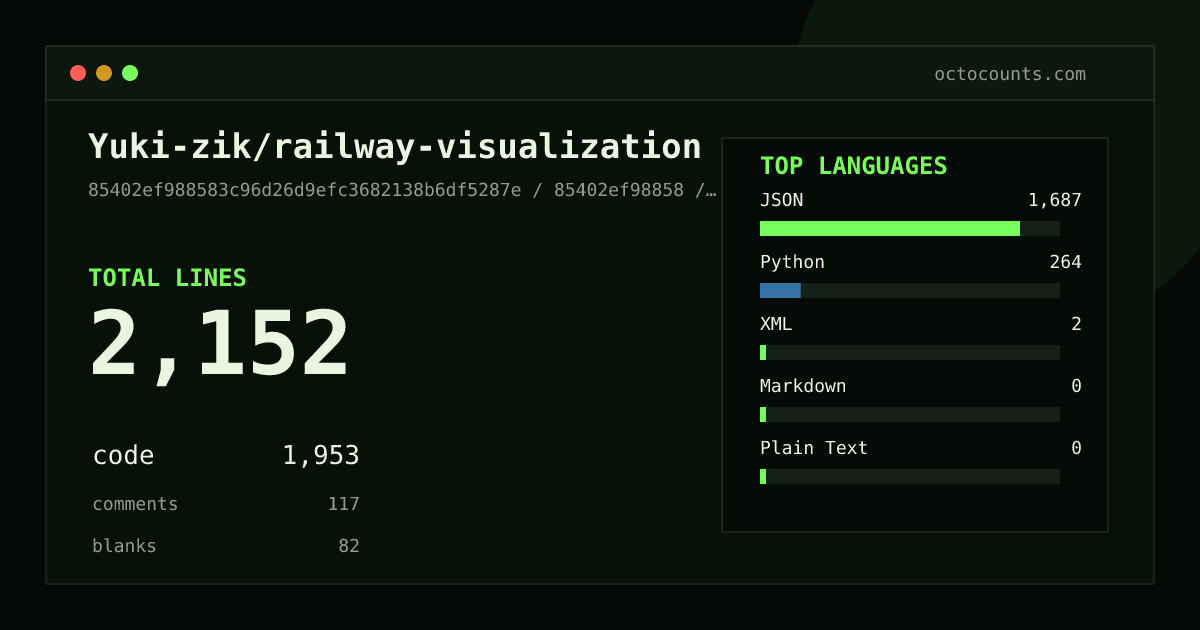The height and width of the screenshot is (630, 1200).
Task: Click the code row label
Action: click(x=123, y=456)
